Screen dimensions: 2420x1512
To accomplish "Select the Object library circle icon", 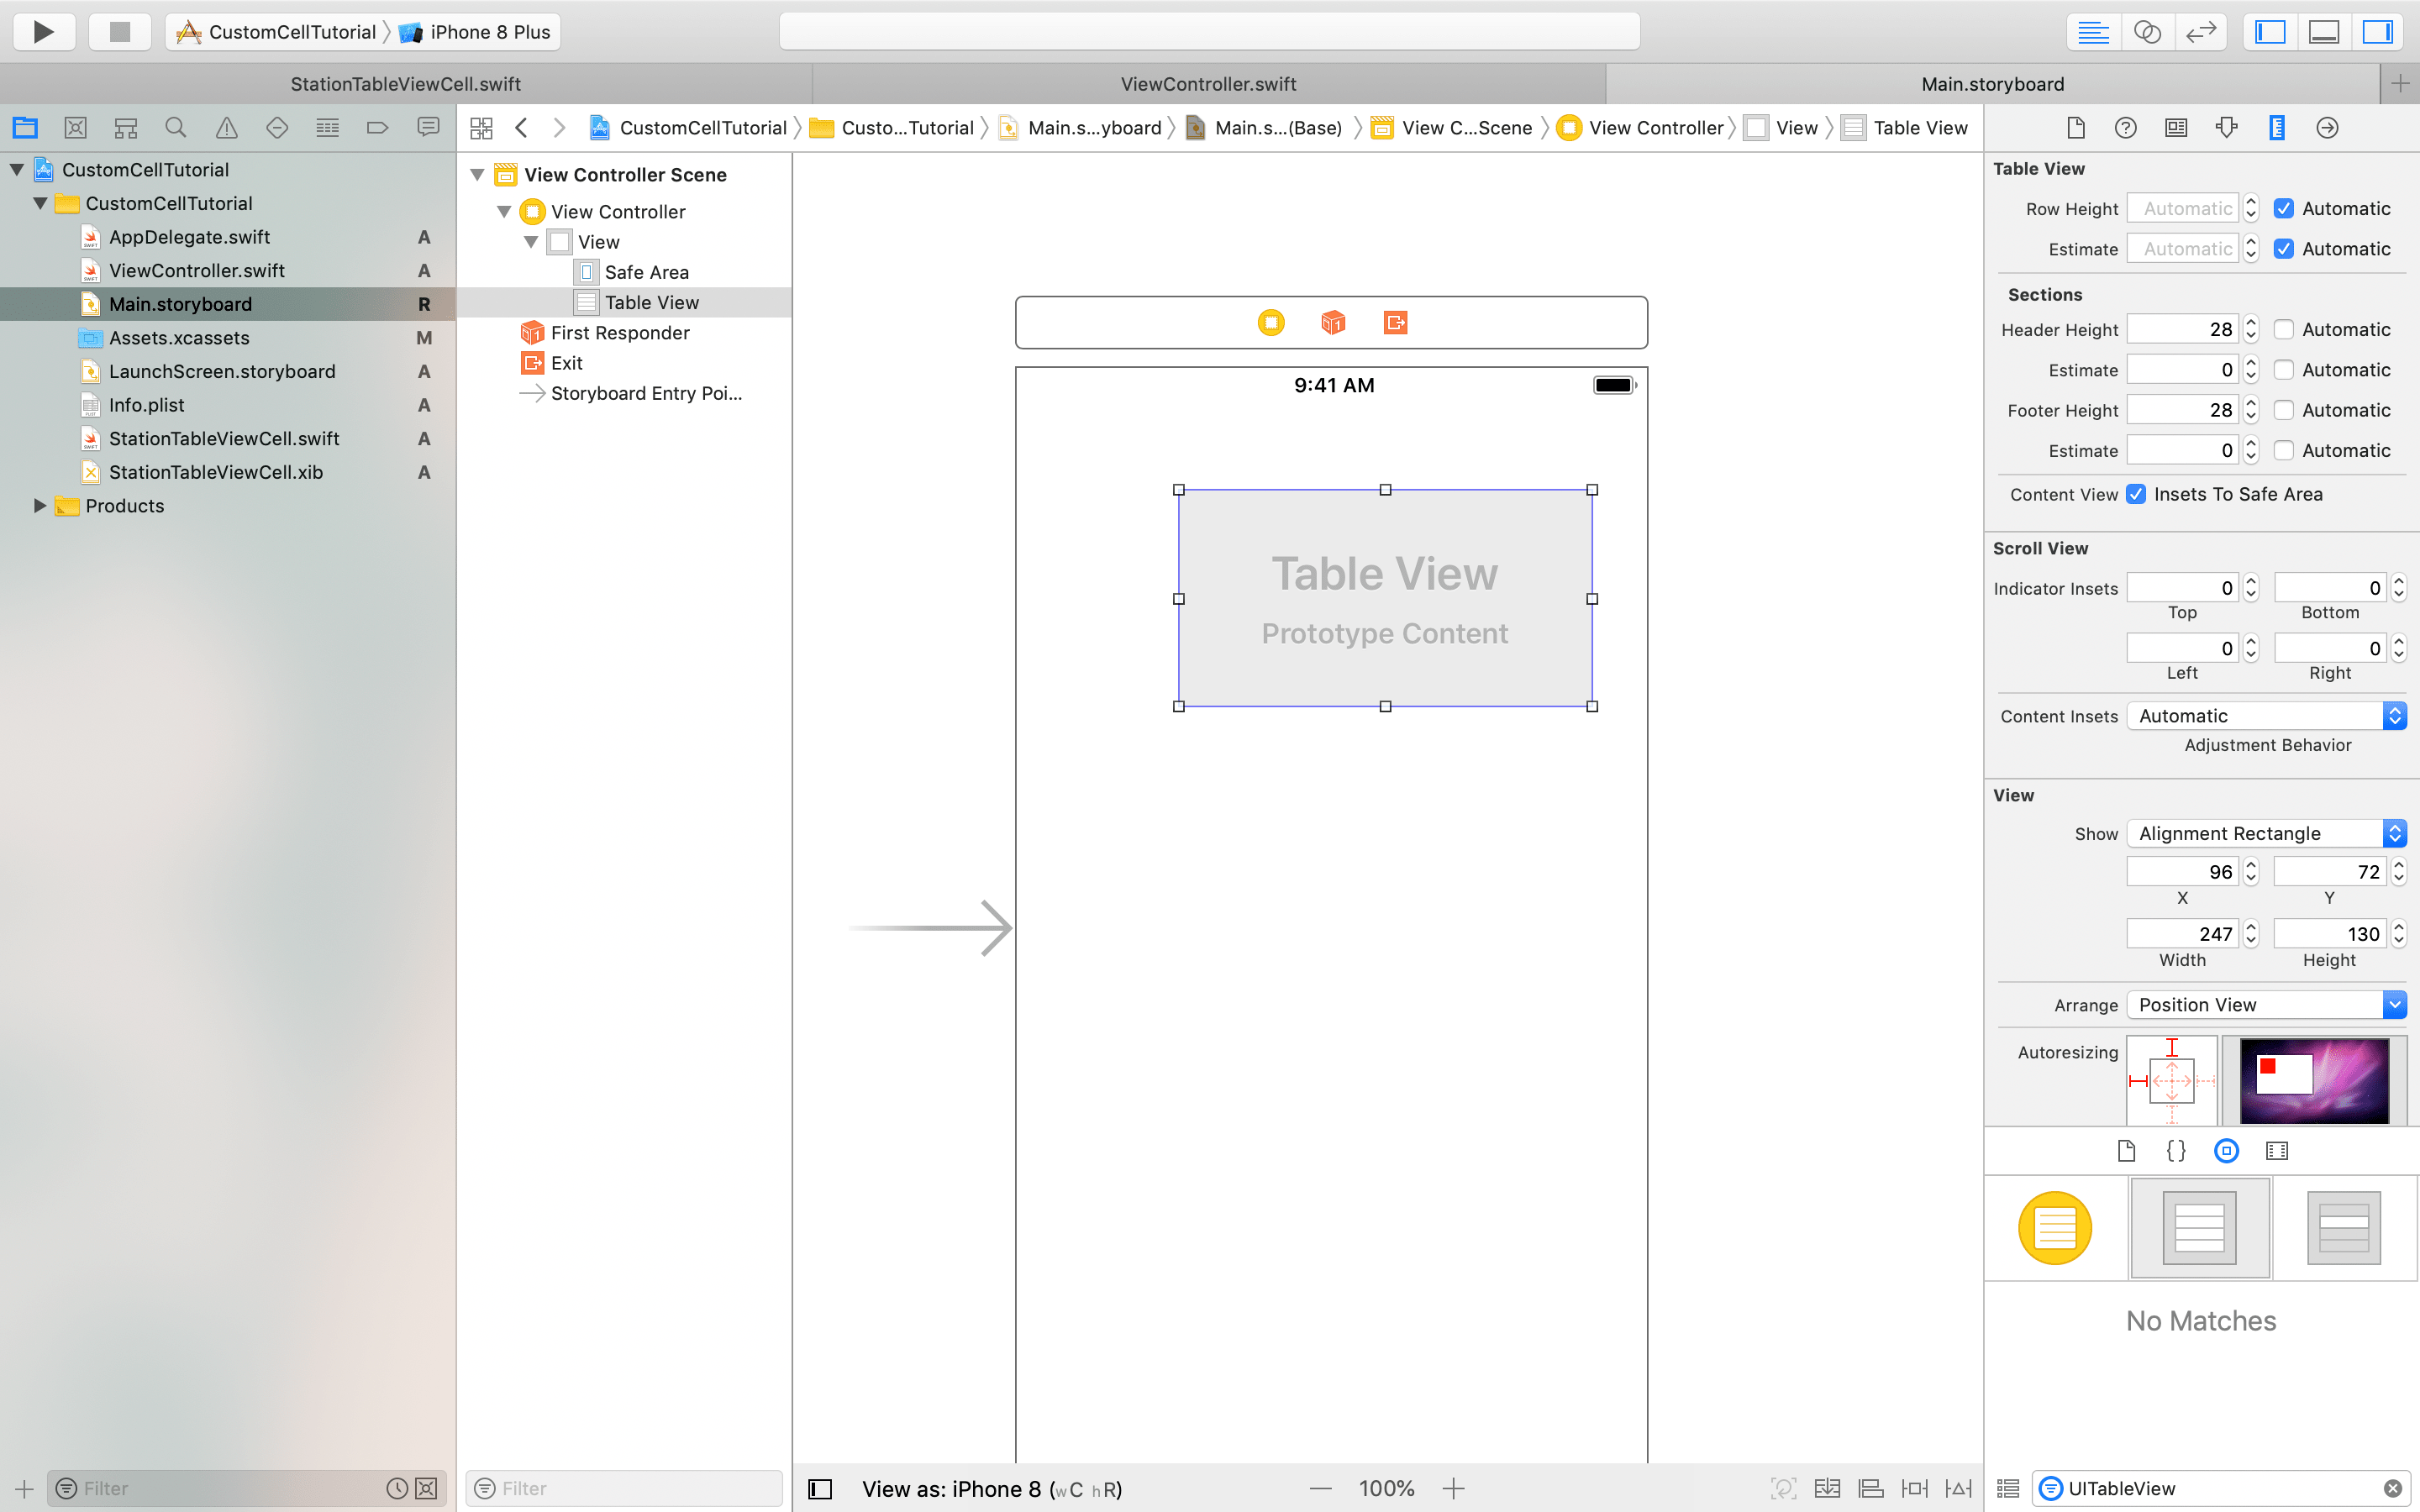I will 2226,1151.
